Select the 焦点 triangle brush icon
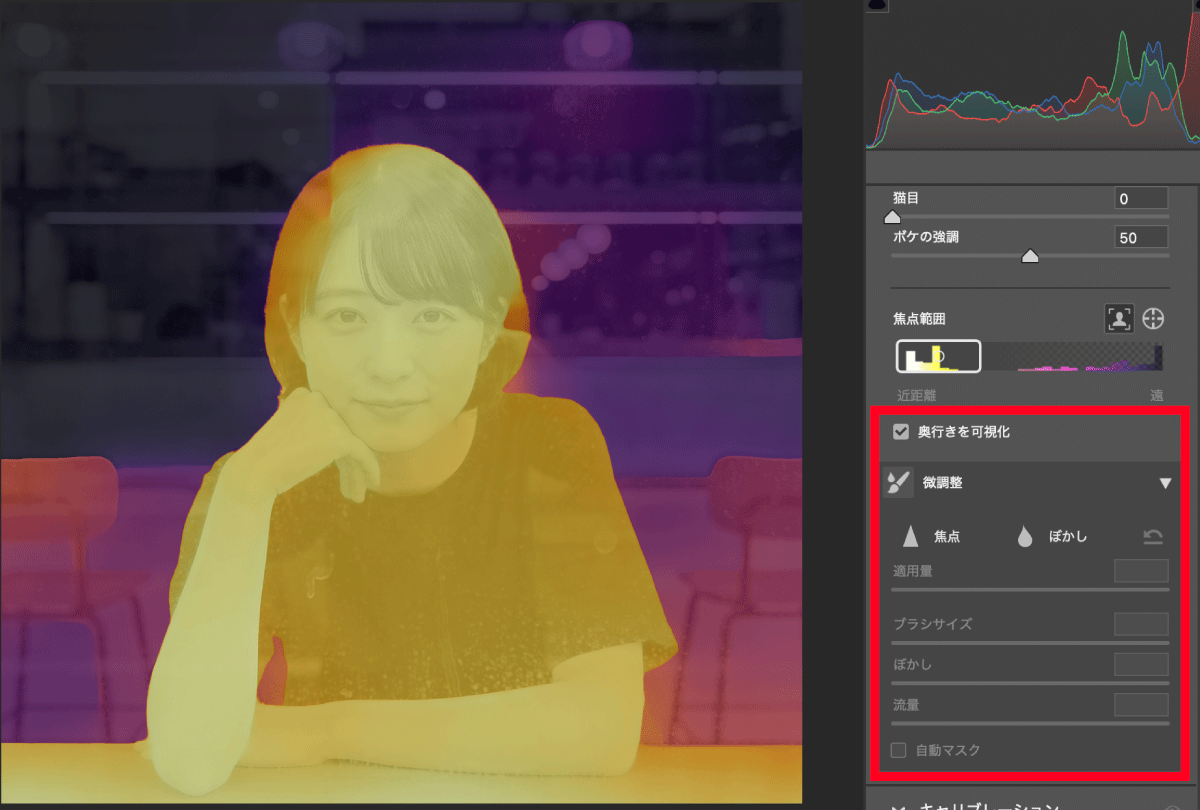1200x810 pixels. coord(910,537)
